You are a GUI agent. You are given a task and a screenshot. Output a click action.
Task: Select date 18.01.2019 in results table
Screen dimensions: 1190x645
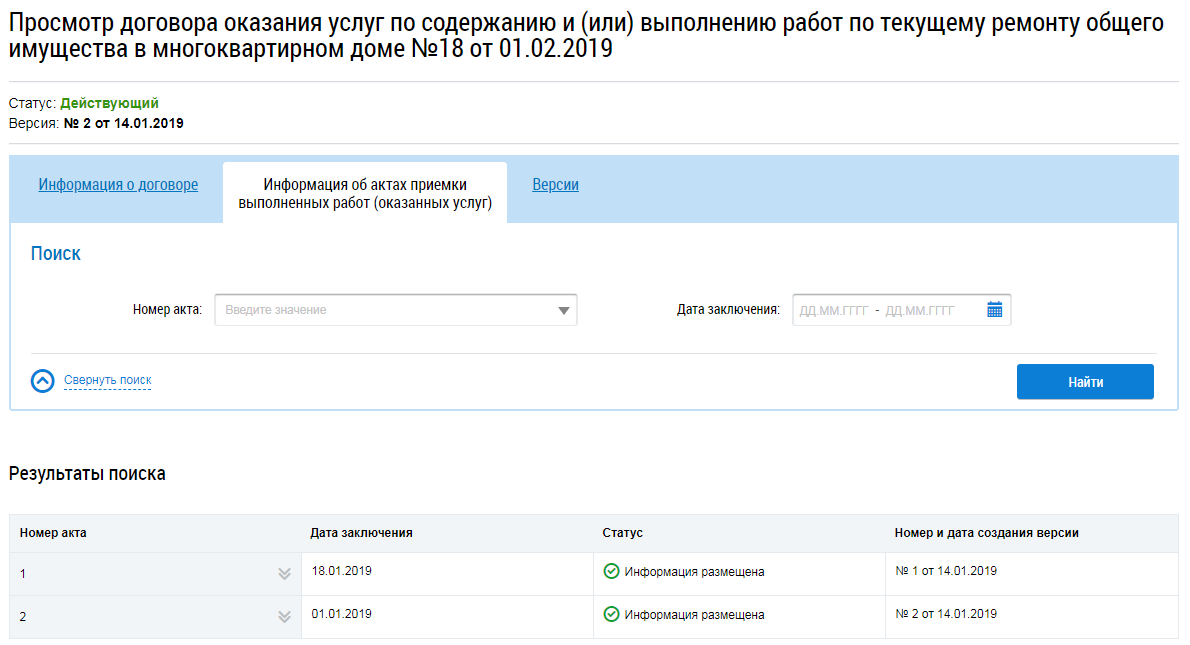[341, 571]
